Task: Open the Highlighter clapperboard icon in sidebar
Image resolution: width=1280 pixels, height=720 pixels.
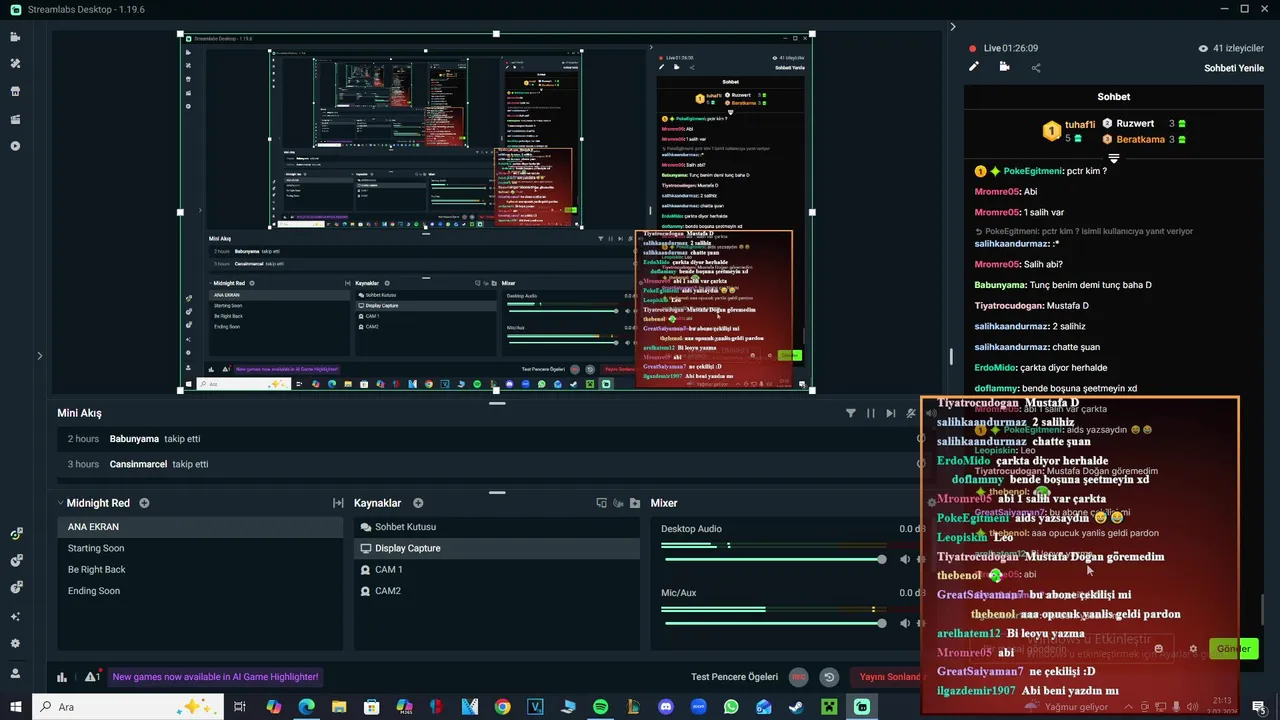Action: (x=15, y=119)
